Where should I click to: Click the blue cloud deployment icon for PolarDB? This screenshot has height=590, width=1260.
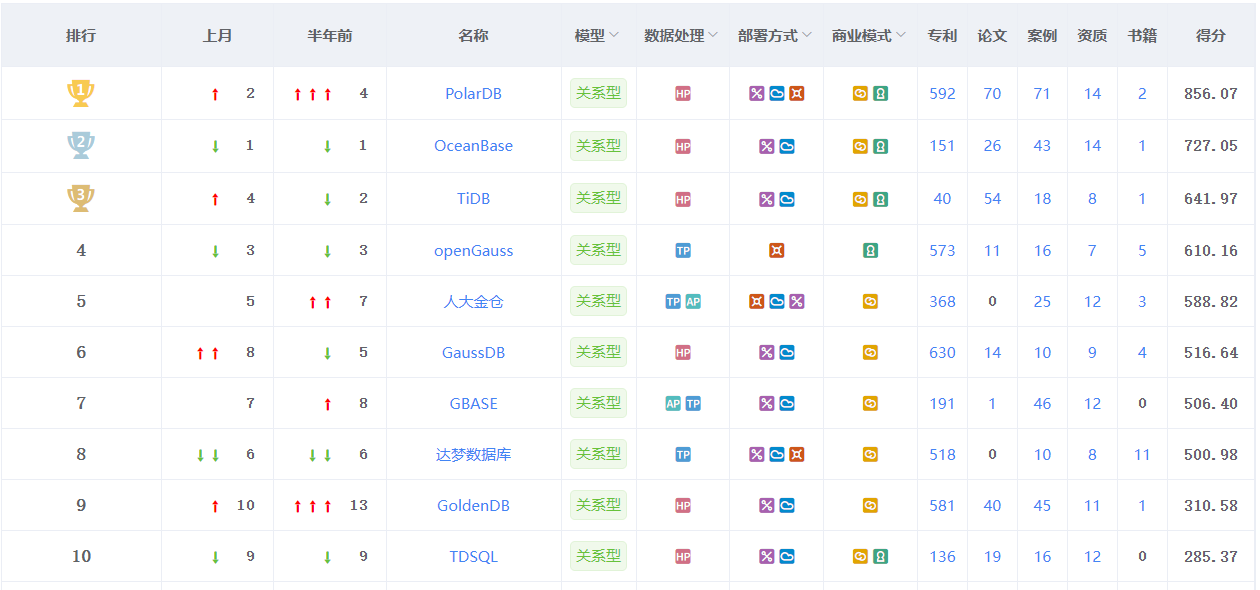click(x=777, y=94)
